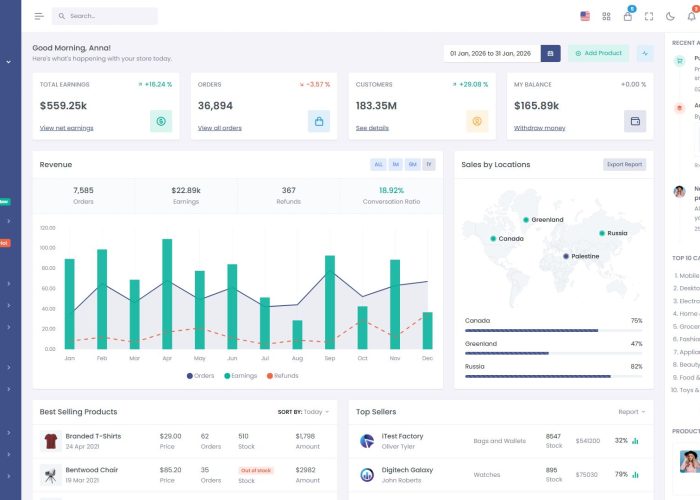This screenshot has height=500, width=700.
Task: Select the 6M revenue filter
Action: (x=412, y=164)
